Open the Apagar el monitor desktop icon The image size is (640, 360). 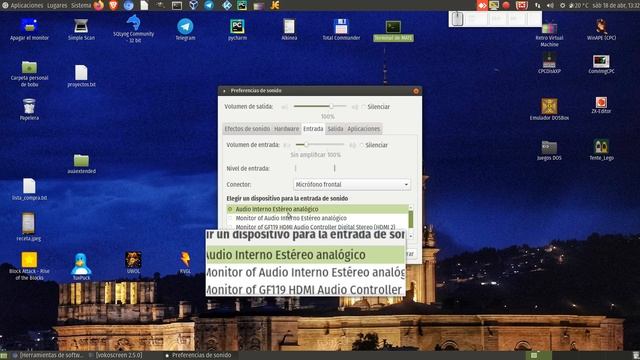(29, 29)
